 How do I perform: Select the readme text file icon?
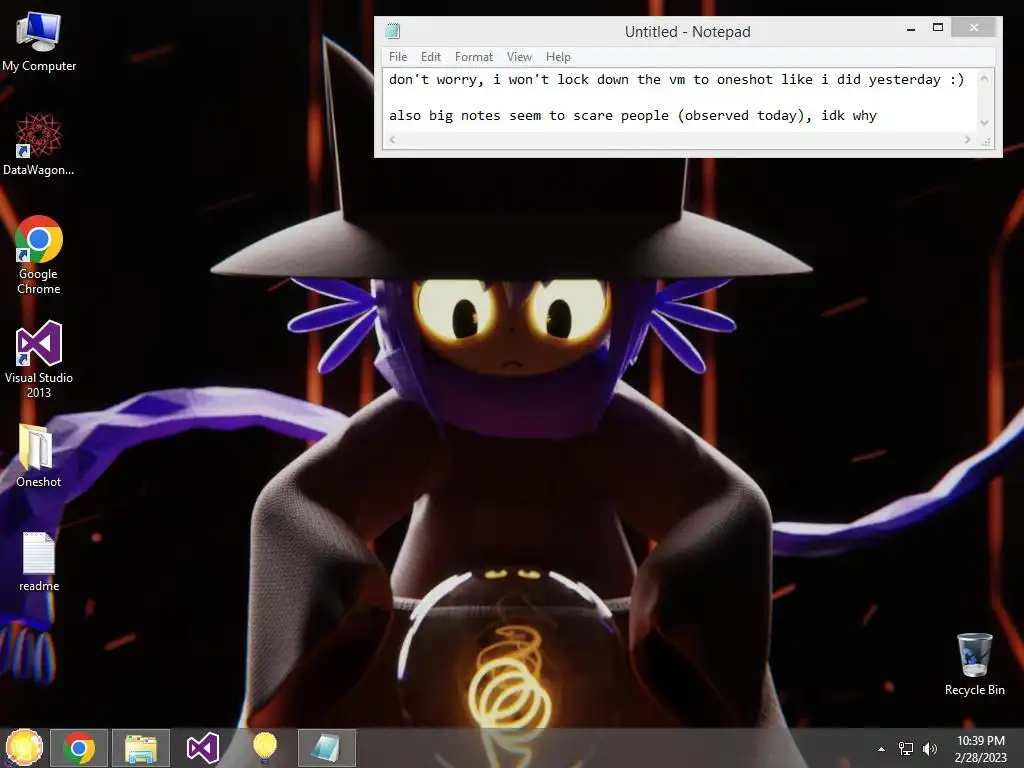pyautogui.click(x=39, y=562)
